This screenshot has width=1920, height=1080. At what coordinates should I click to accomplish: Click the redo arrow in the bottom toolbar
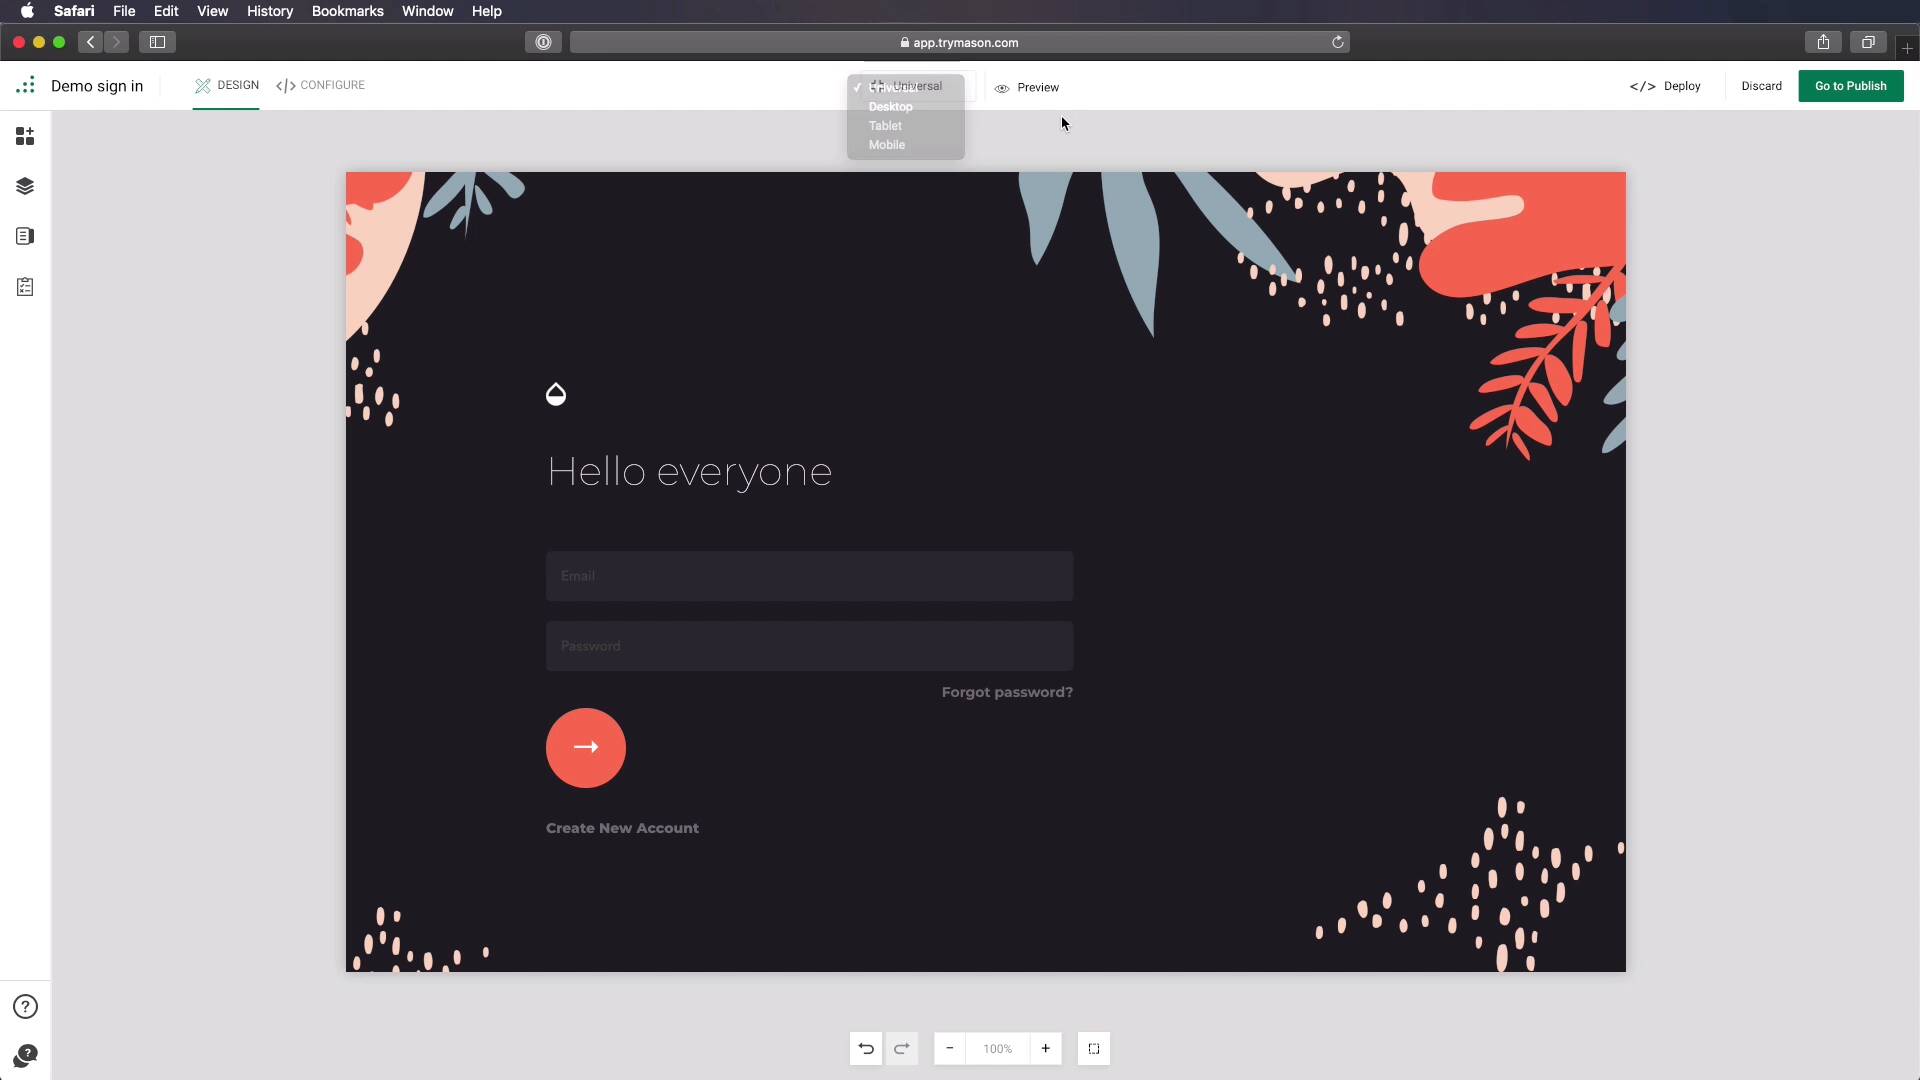[x=901, y=1048]
